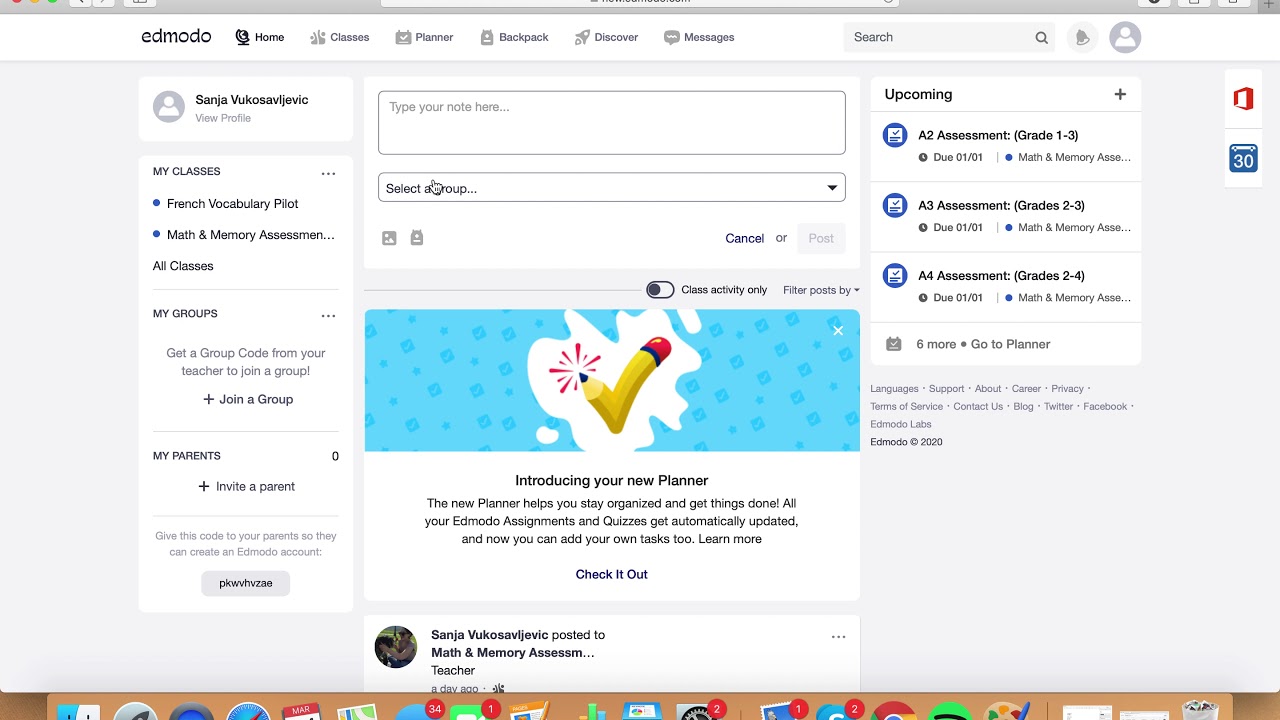Open post options ellipsis for Sanja's post
The width and height of the screenshot is (1280, 720).
point(838,637)
